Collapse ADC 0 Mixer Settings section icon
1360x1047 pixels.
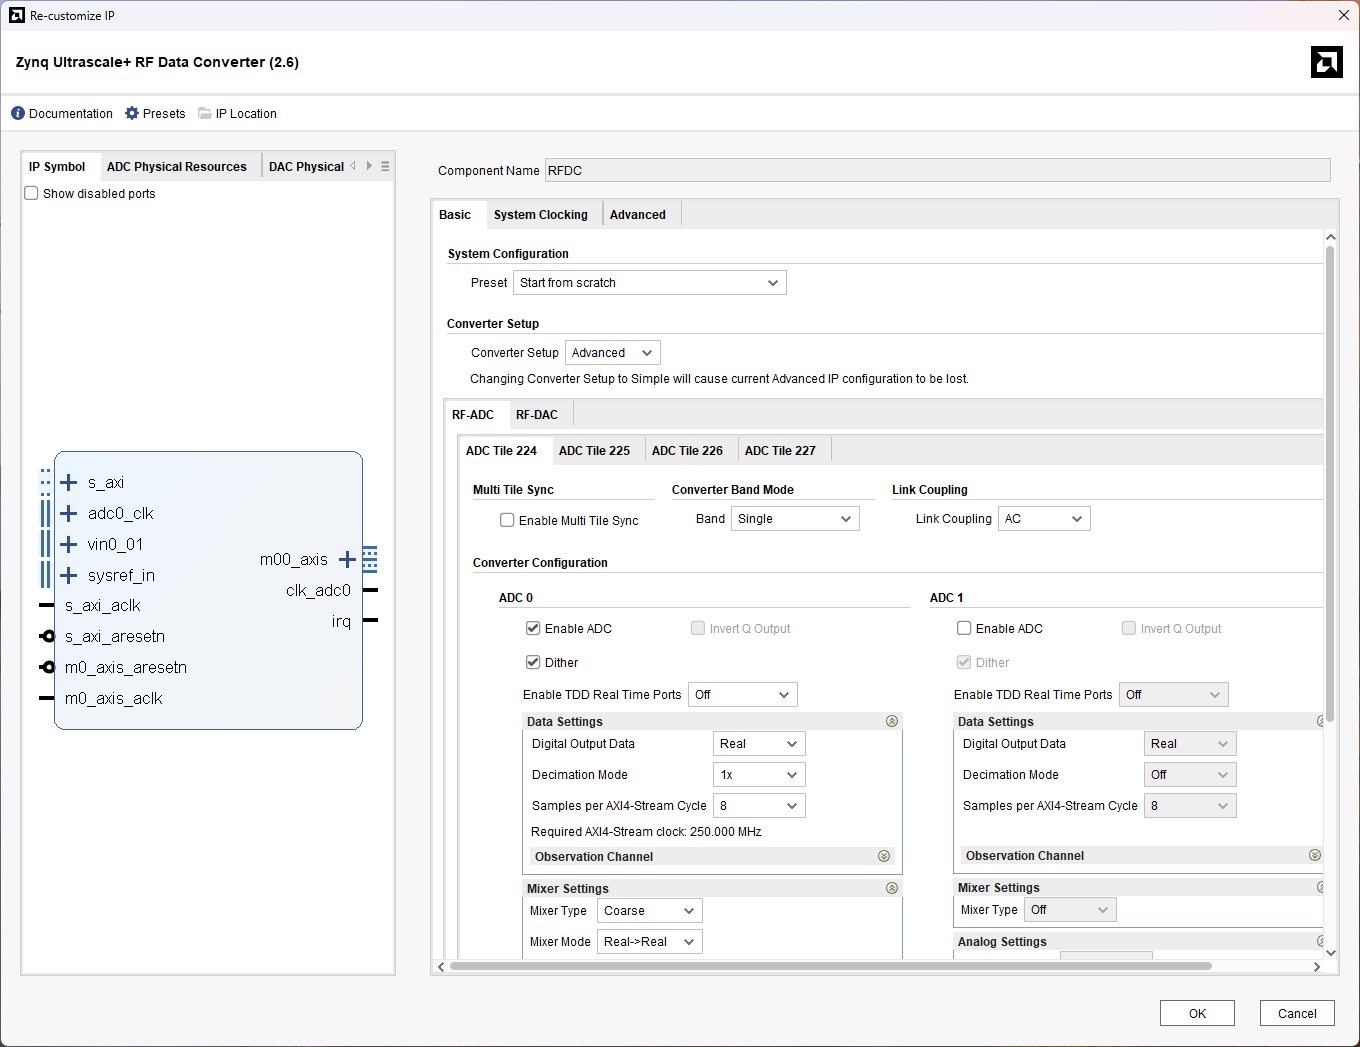point(892,888)
